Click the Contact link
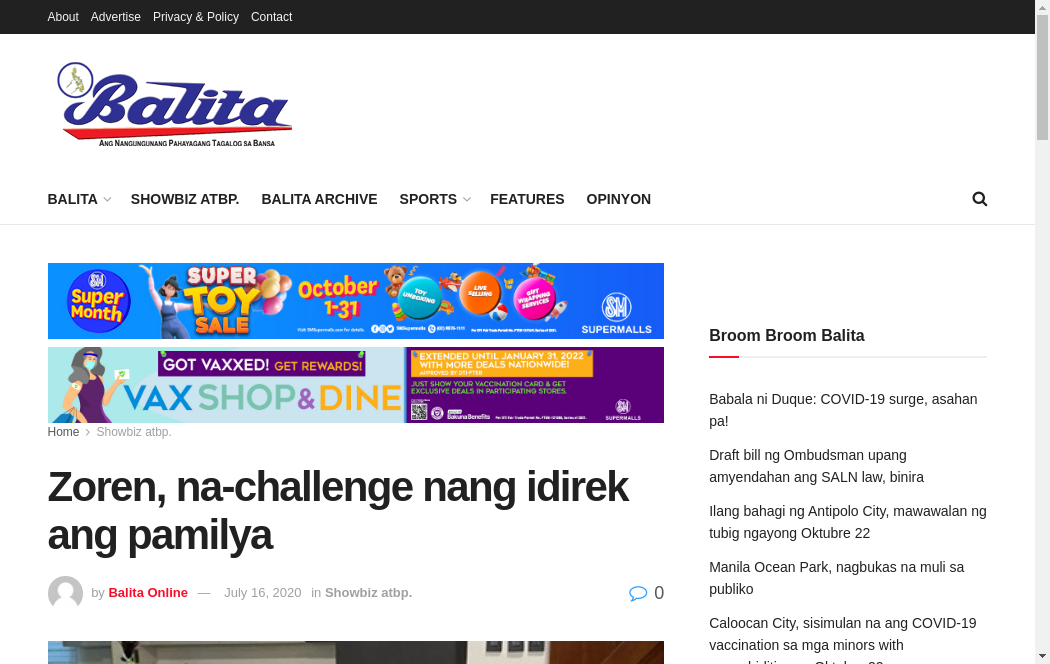This screenshot has height=664, width=1050. coord(271,17)
